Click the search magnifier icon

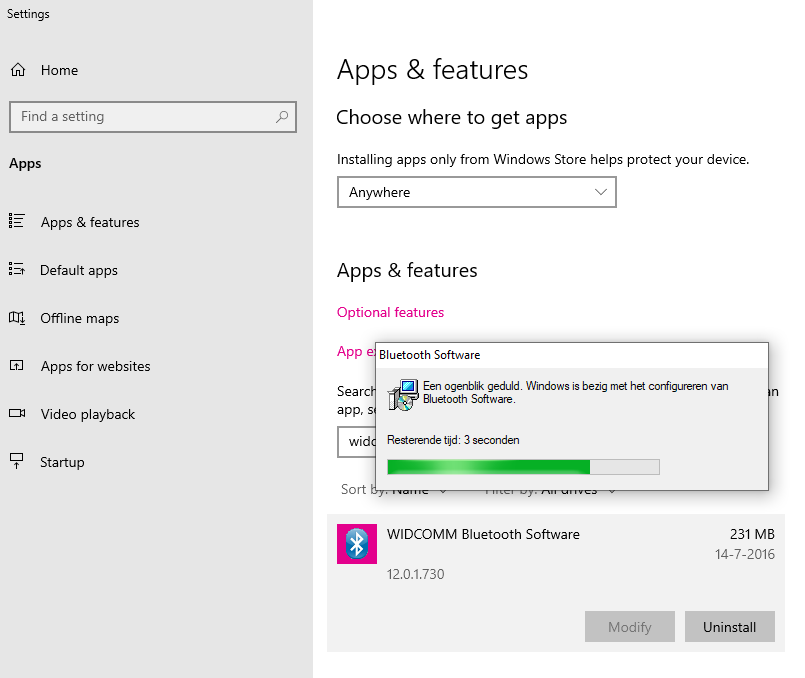(282, 117)
